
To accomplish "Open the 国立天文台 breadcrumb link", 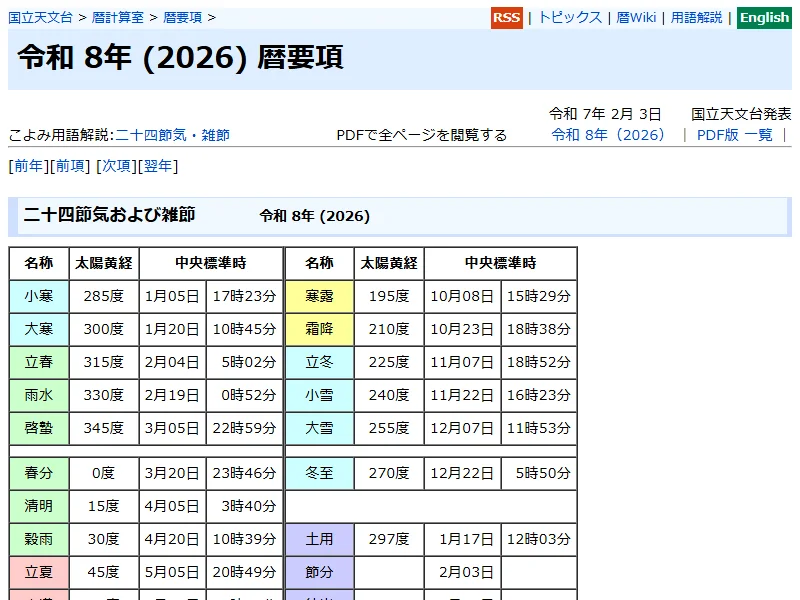I will click(x=40, y=17).
